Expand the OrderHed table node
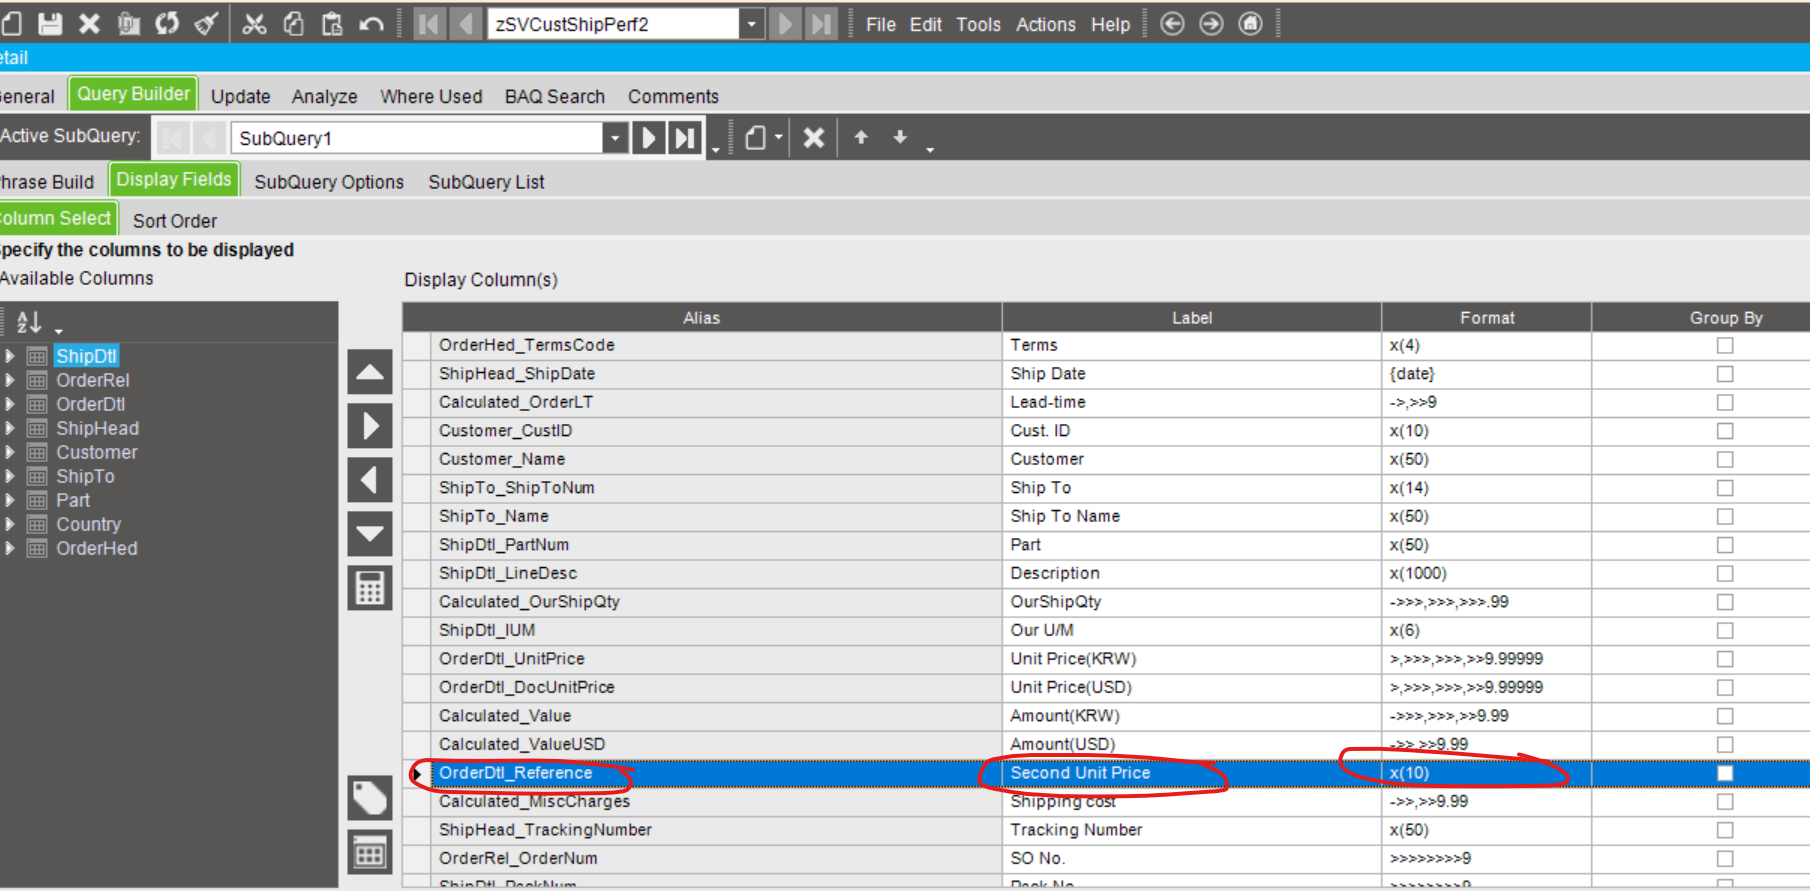 coord(9,548)
